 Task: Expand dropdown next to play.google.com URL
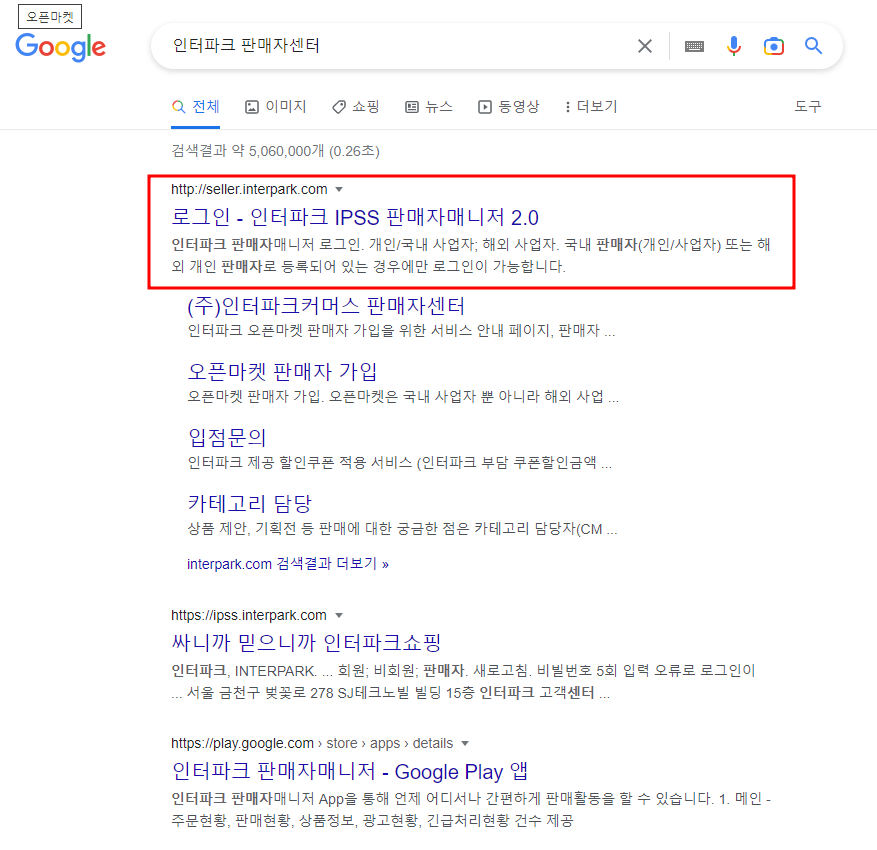[x=465, y=744]
